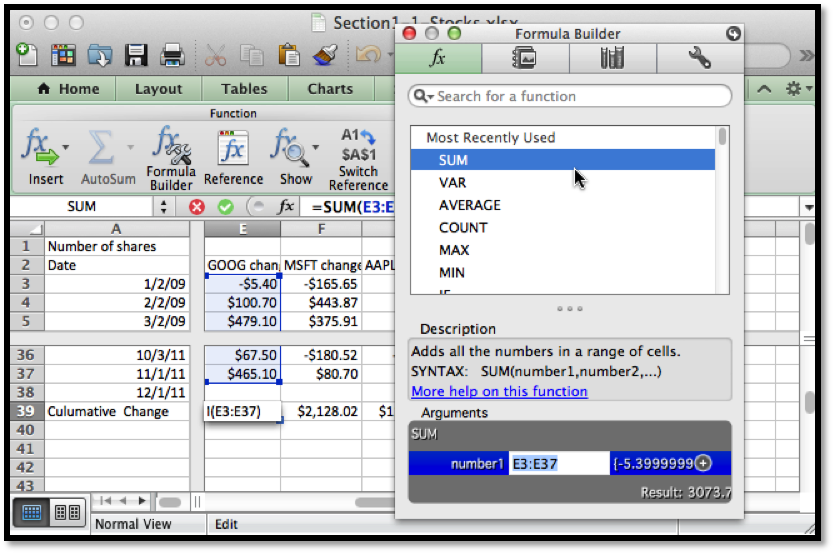Switch to Normal view layout button
This screenshot has width=834, height=554.
click(31, 512)
